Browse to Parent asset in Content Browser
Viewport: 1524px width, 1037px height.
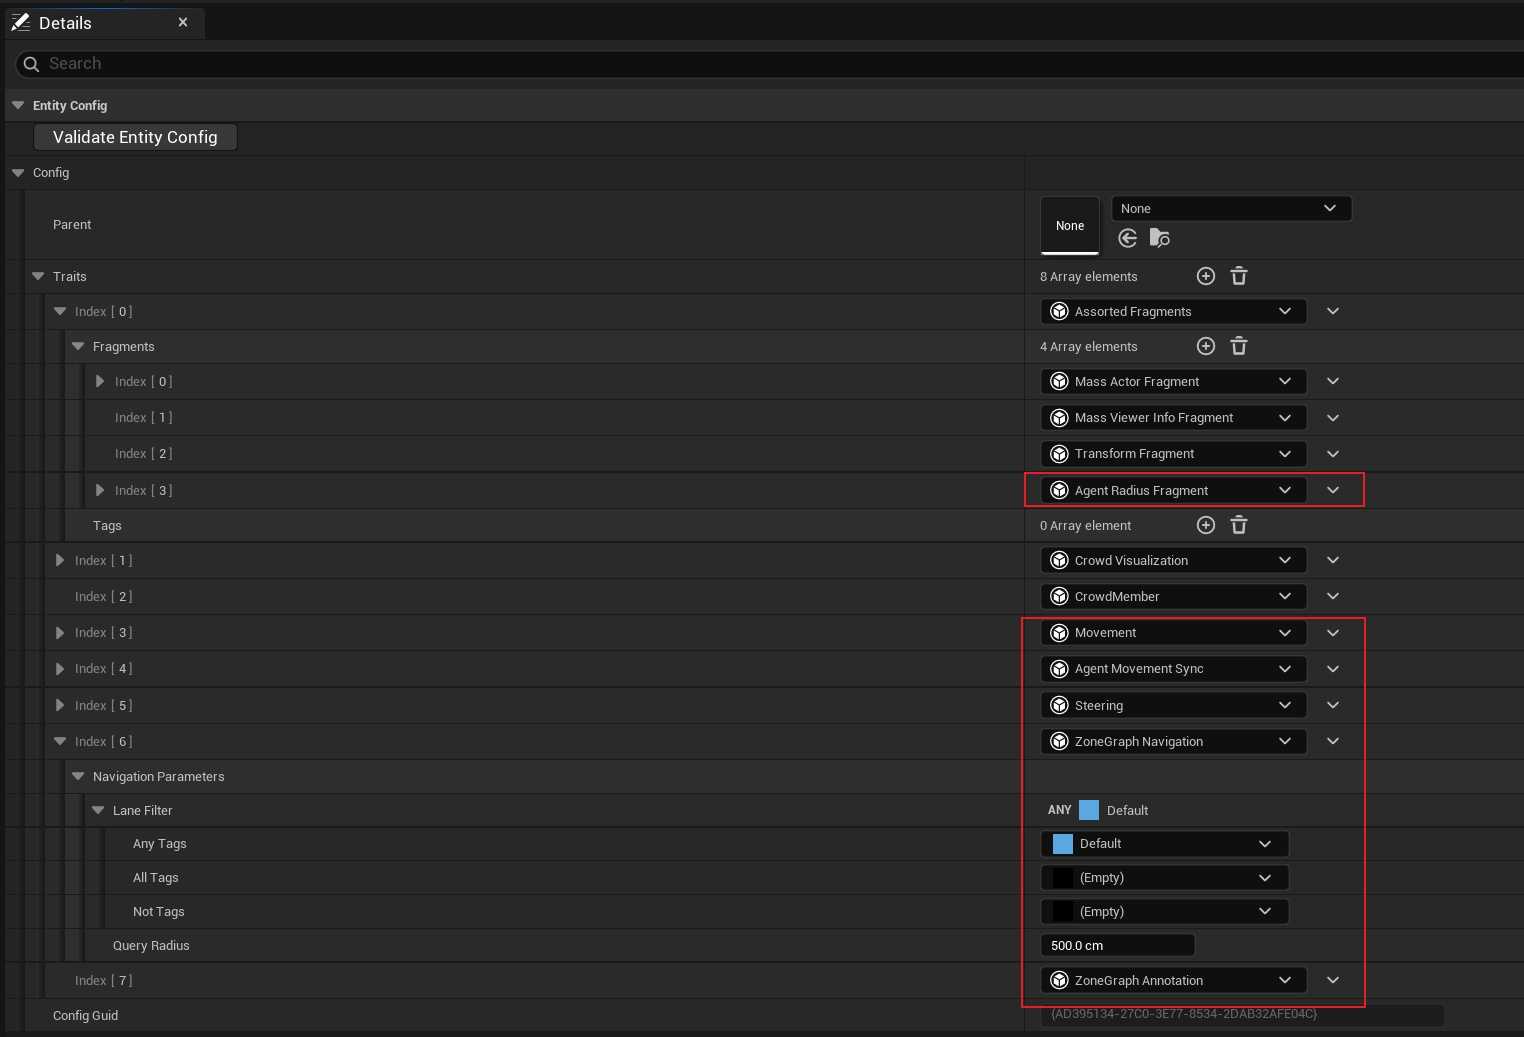tap(1159, 238)
